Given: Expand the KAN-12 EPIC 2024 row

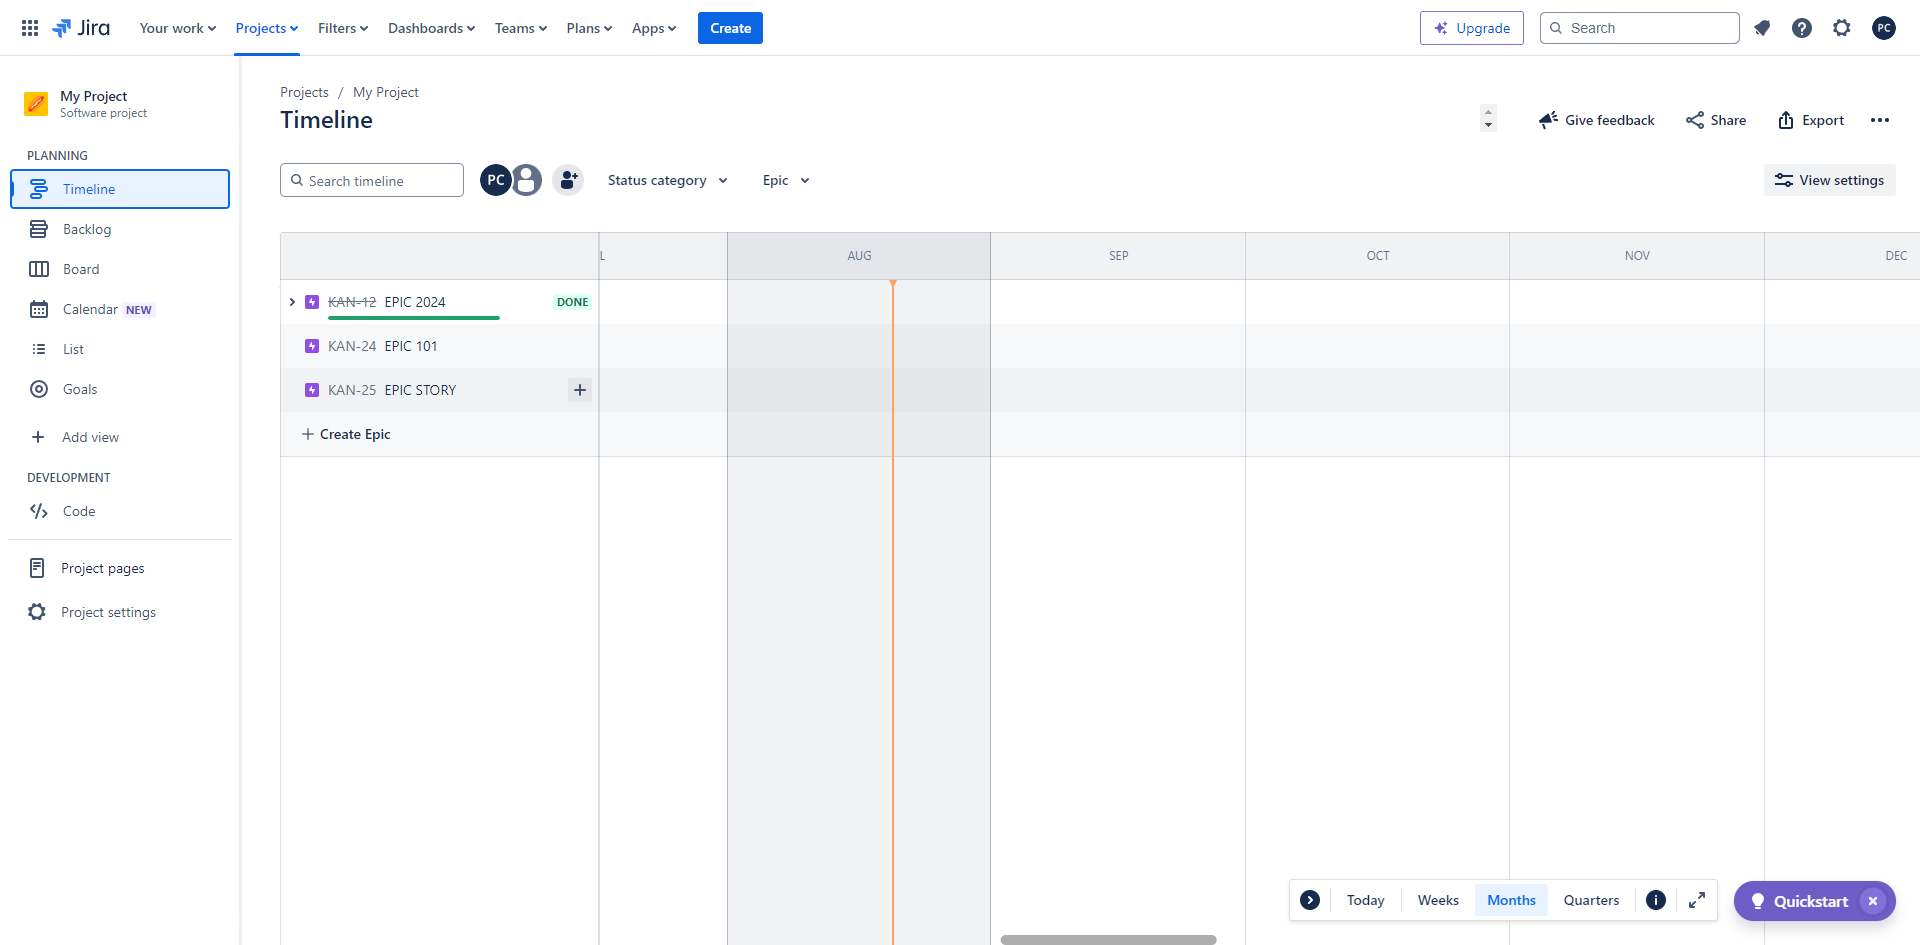Looking at the screenshot, I should tap(292, 302).
